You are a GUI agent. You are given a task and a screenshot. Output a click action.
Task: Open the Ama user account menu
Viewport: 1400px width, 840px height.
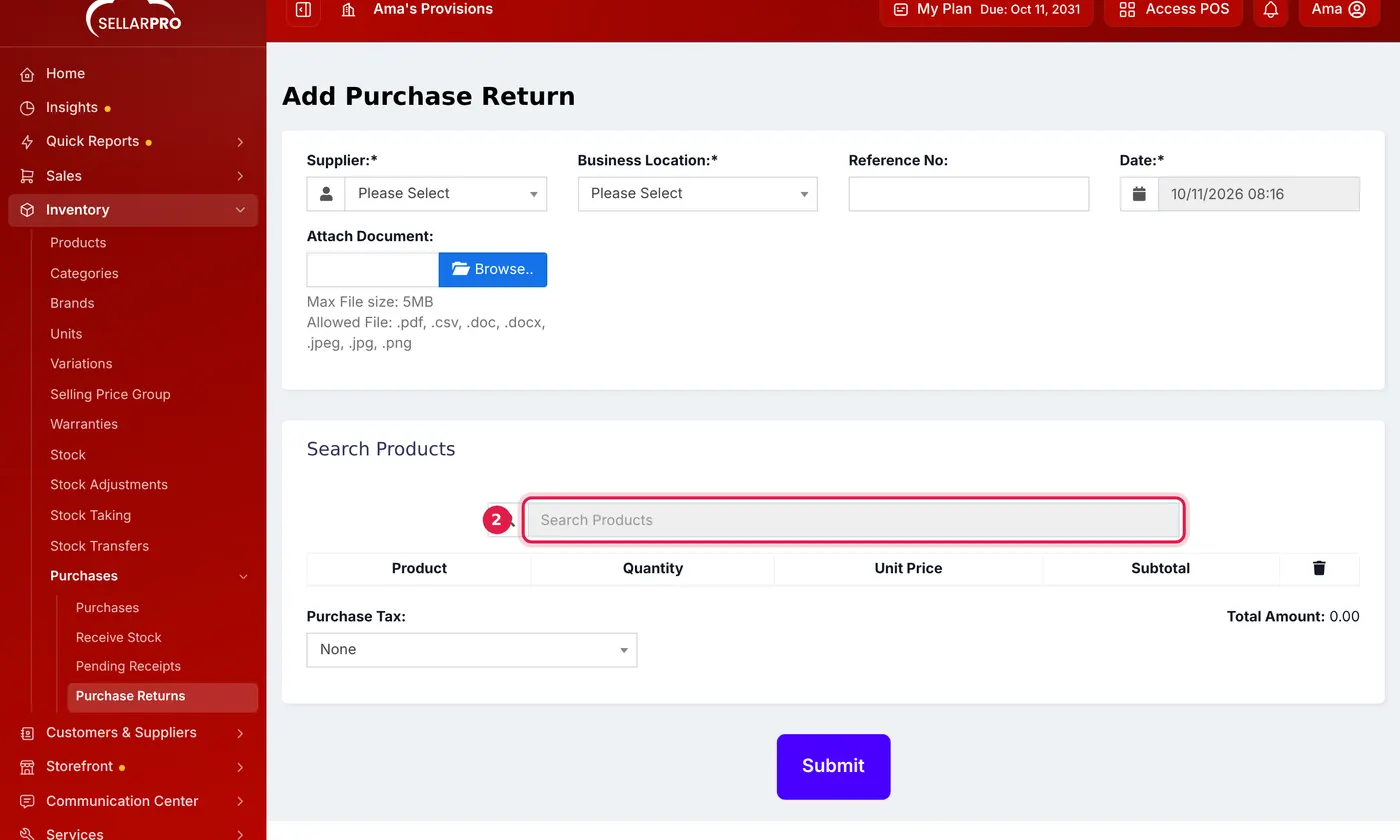(x=1339, y=10)
